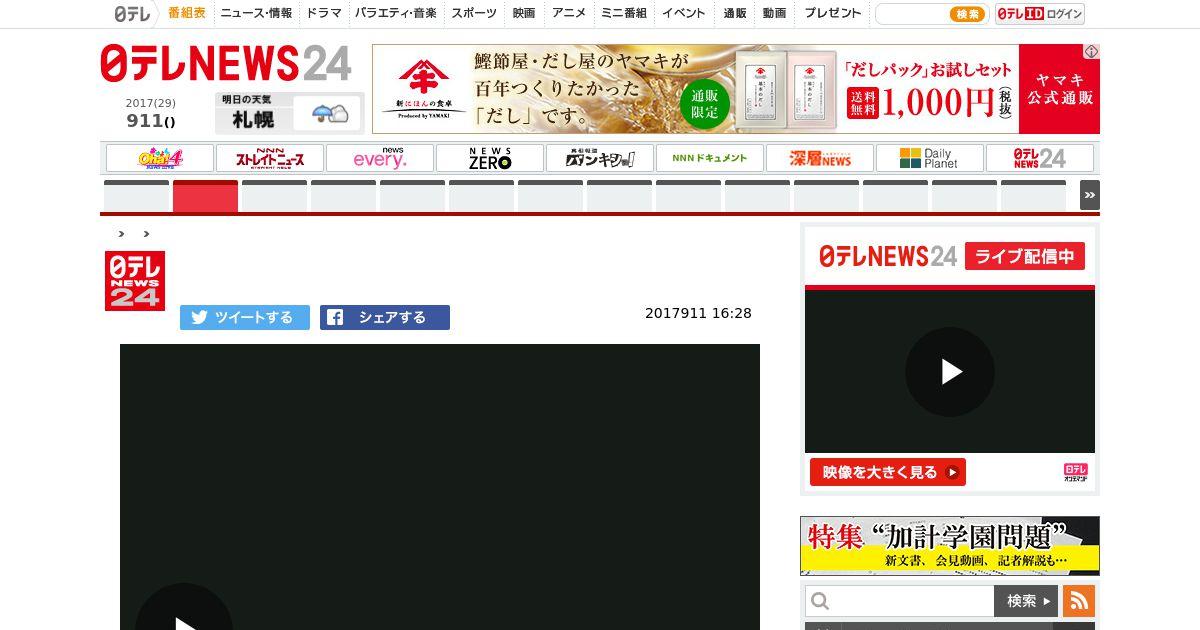Open the 札幌 weather forecast widget
Screen dimensions: 1200x630
coord(289,113)
